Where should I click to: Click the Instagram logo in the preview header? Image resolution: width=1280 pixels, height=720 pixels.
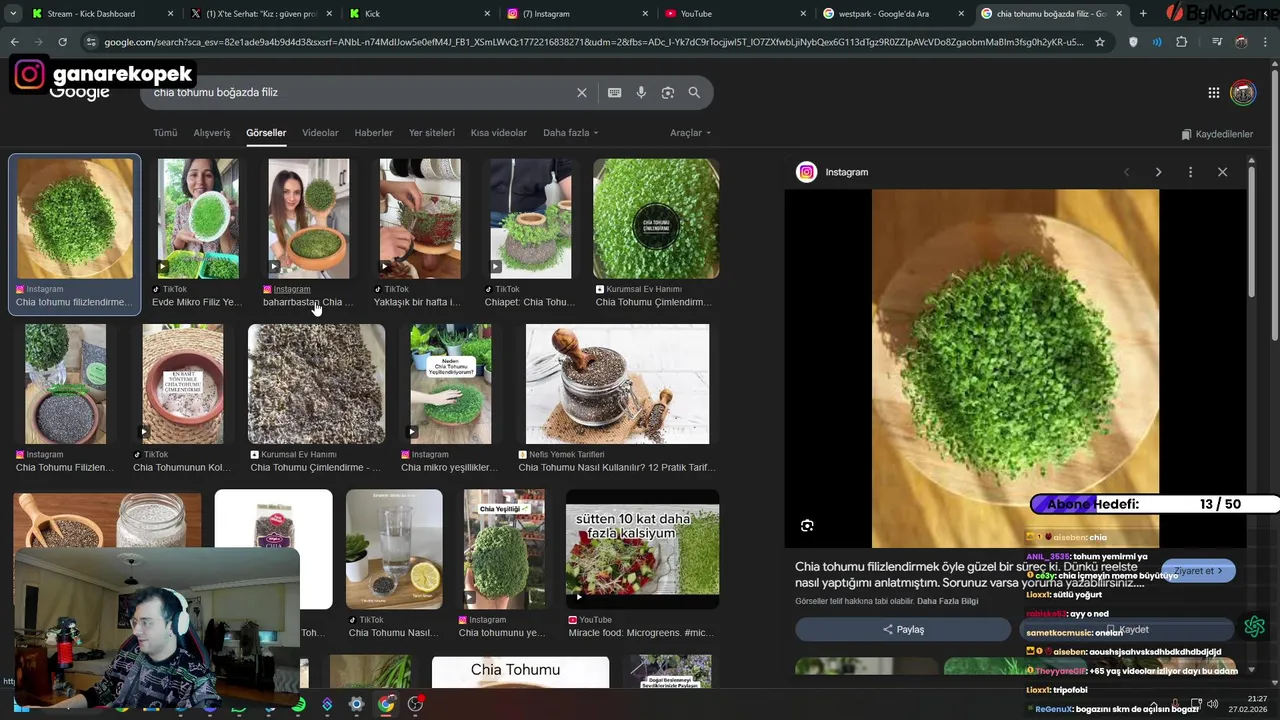click(806, 172)
